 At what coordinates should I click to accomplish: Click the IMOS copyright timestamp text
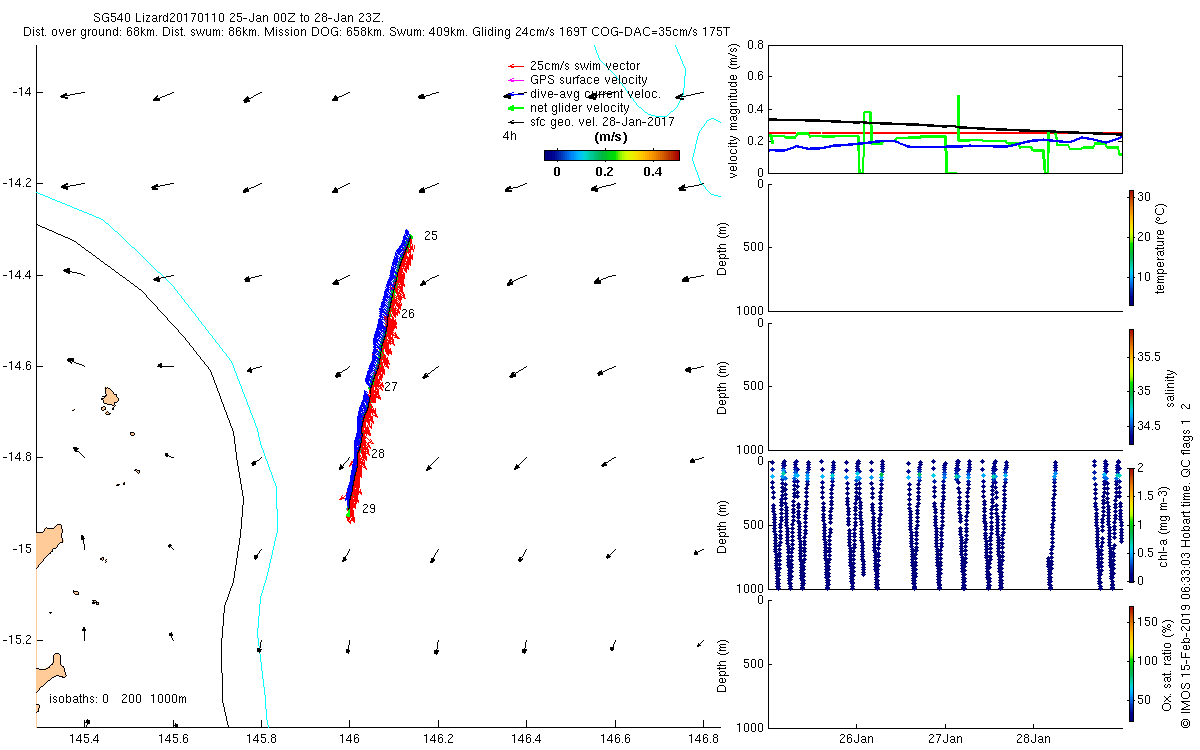[x=1186, y=565]
